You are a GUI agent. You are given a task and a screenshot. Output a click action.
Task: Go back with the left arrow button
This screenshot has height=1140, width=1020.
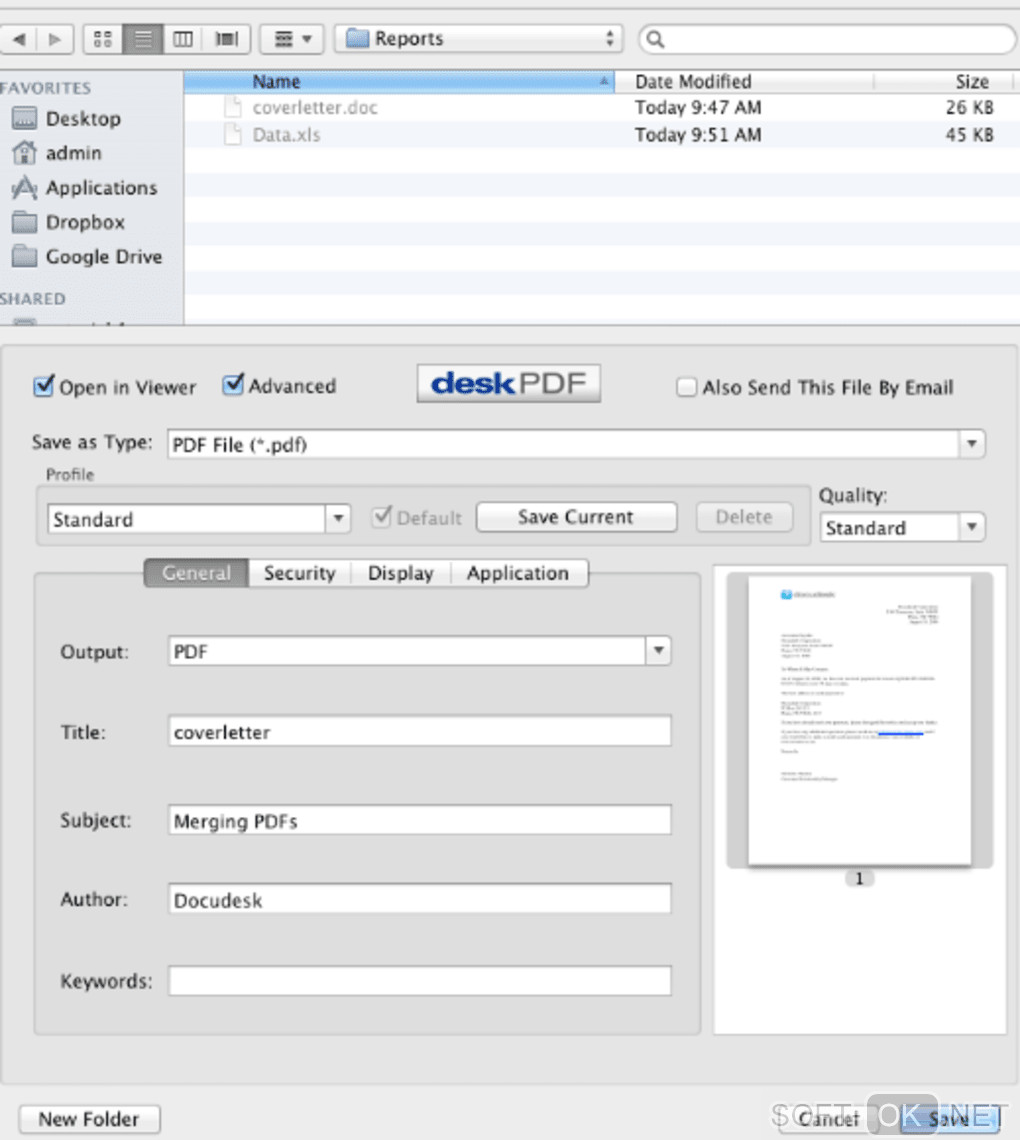point(18,39)
